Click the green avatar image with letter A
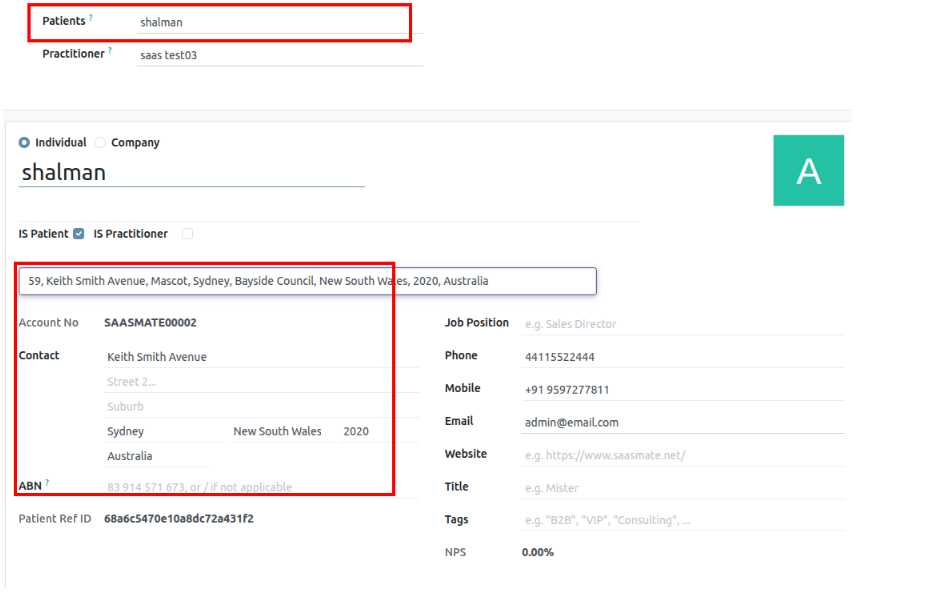Viewport: 935px width, 605px height. tap(808, 171)
